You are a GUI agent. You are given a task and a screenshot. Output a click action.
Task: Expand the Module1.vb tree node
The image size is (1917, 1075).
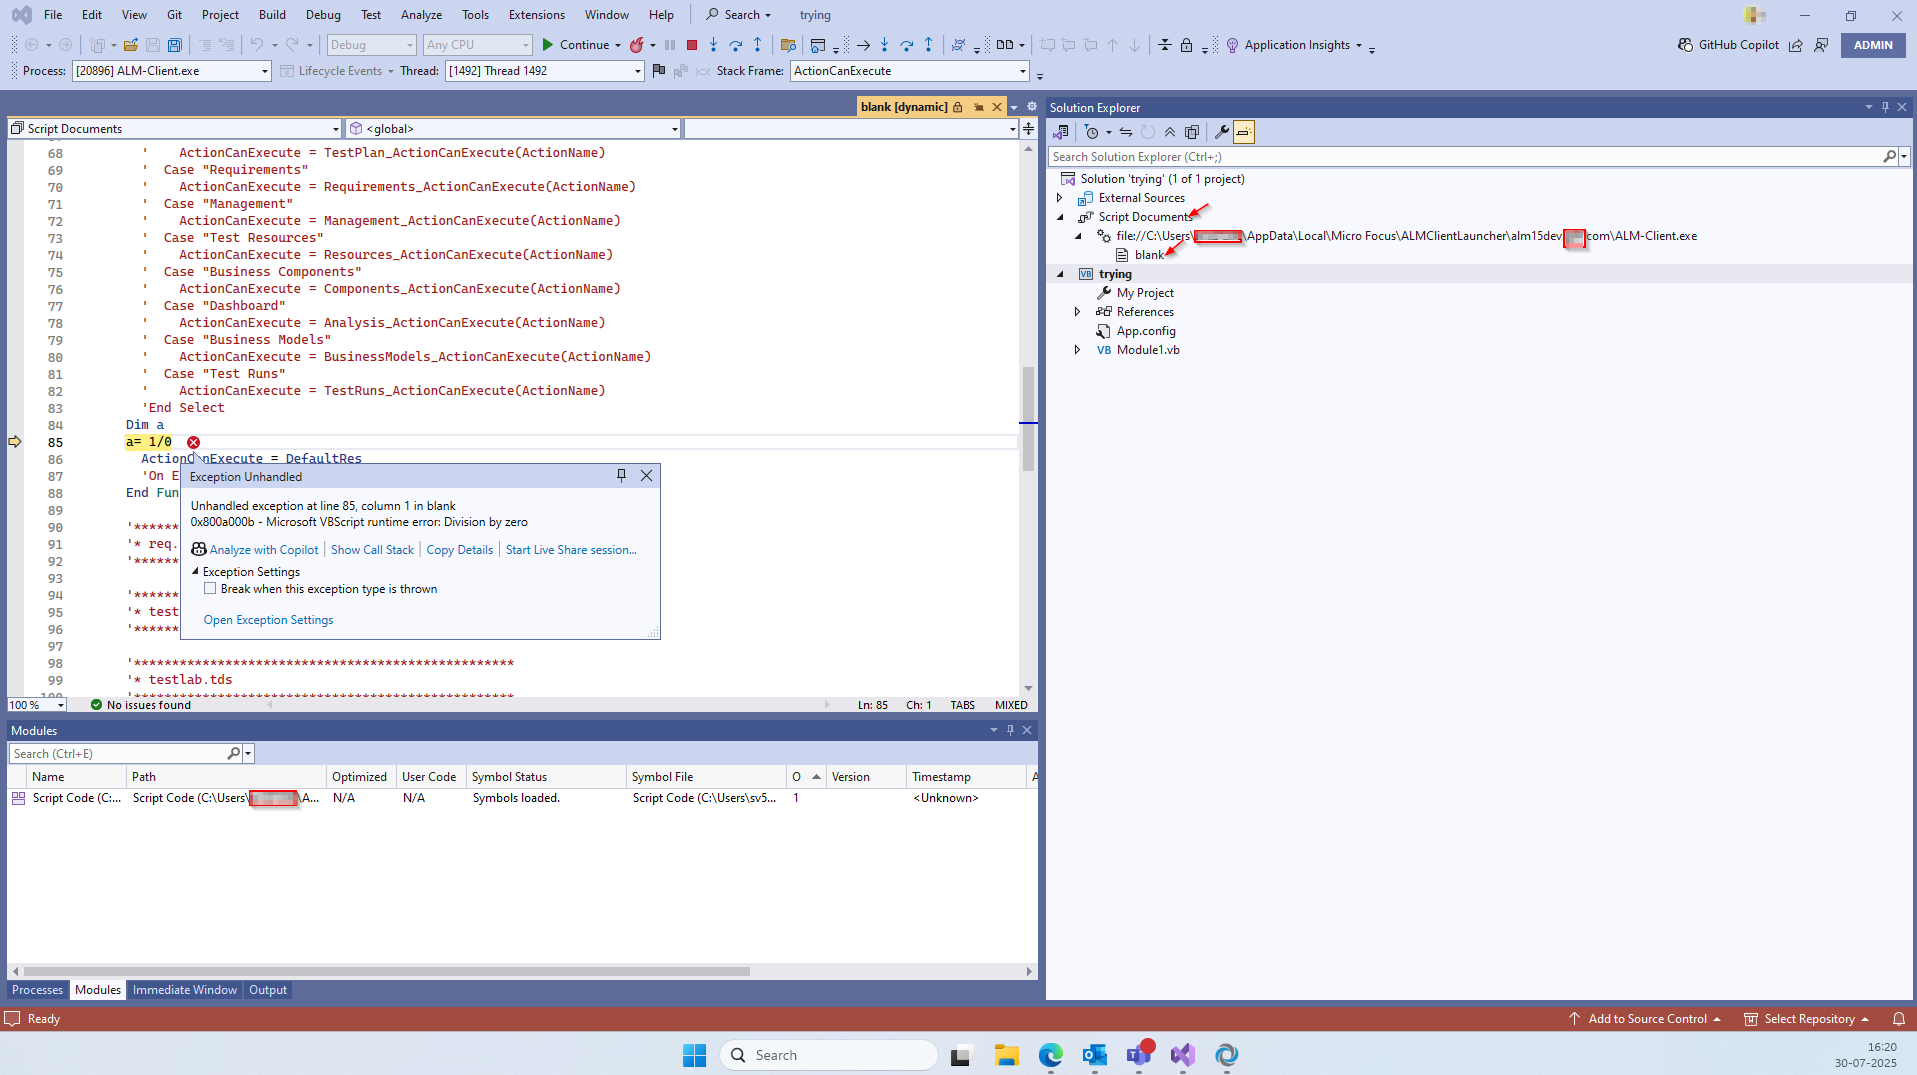coord(1078,350)
